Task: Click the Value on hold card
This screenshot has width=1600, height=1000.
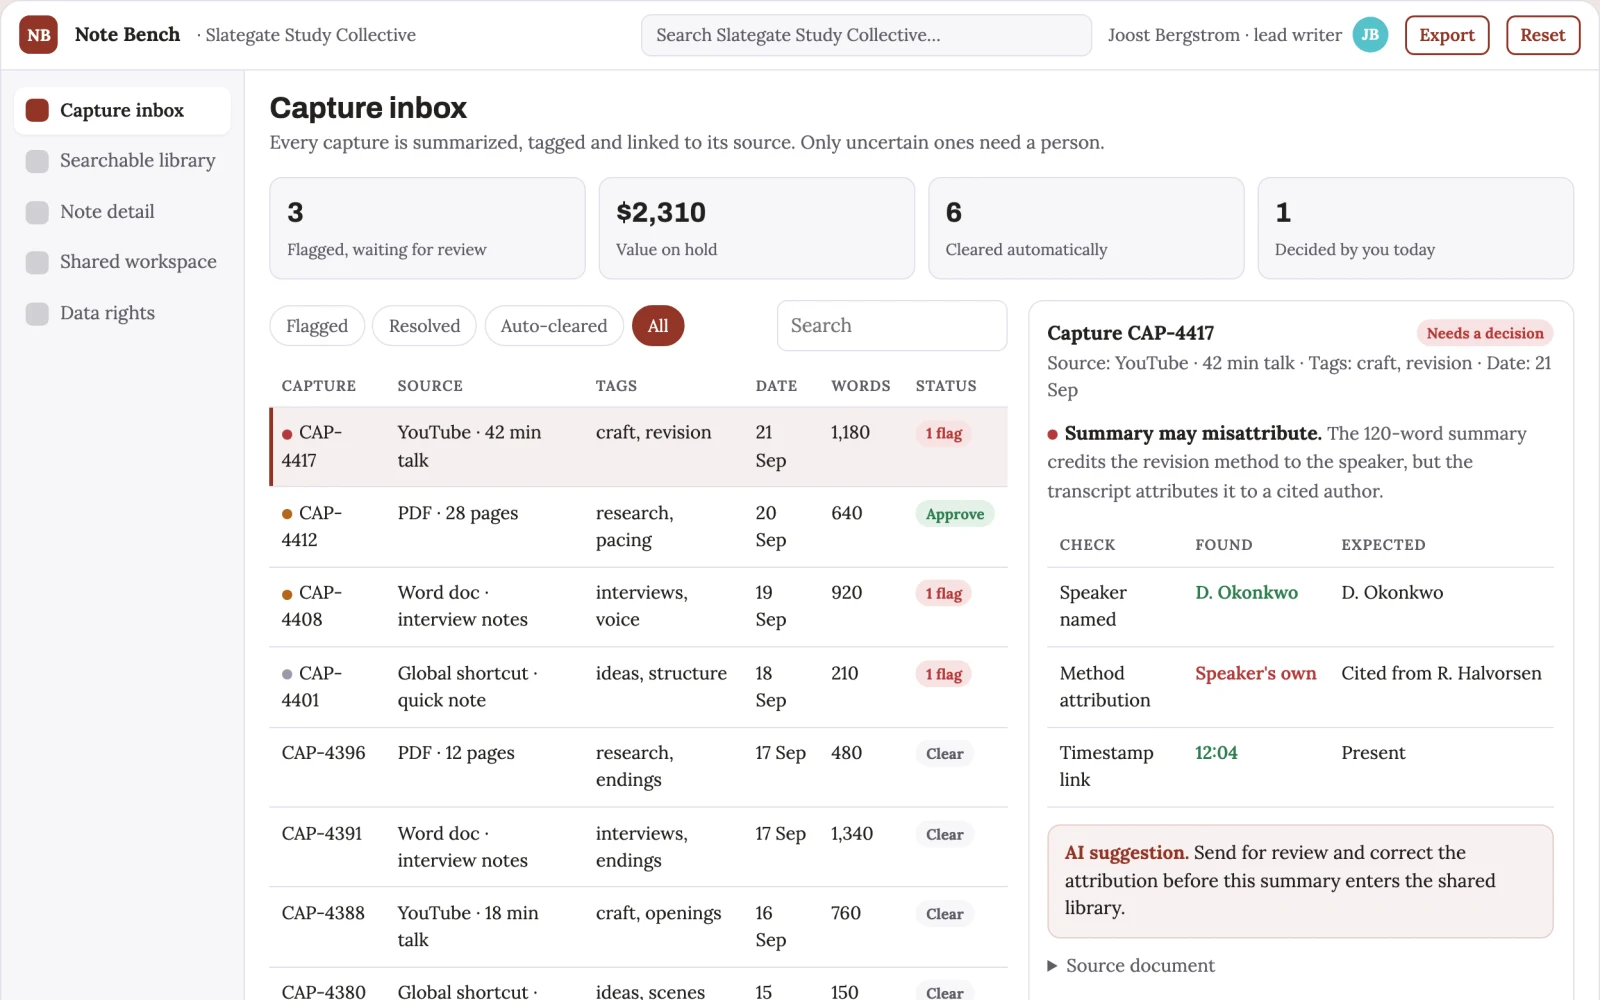Action: pyautogui.click(x=757, y=228)
